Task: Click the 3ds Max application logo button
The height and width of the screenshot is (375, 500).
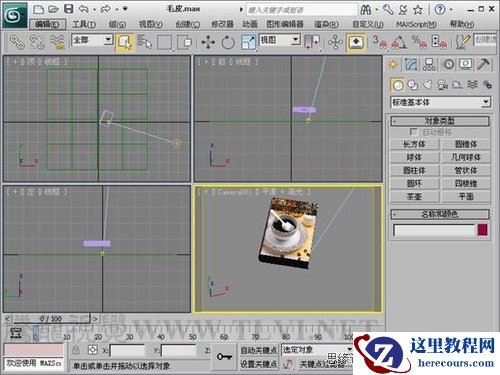Action: point(15,15)
